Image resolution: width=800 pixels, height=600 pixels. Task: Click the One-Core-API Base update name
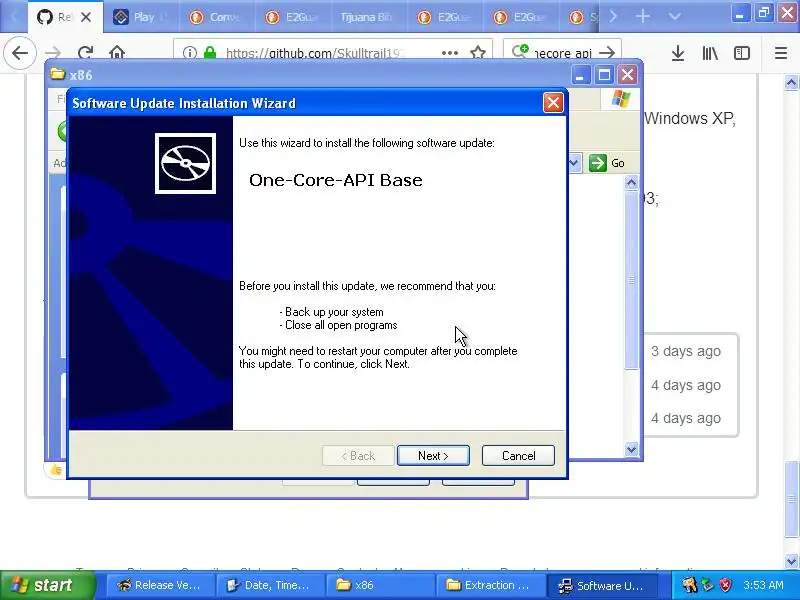(335, 180)
